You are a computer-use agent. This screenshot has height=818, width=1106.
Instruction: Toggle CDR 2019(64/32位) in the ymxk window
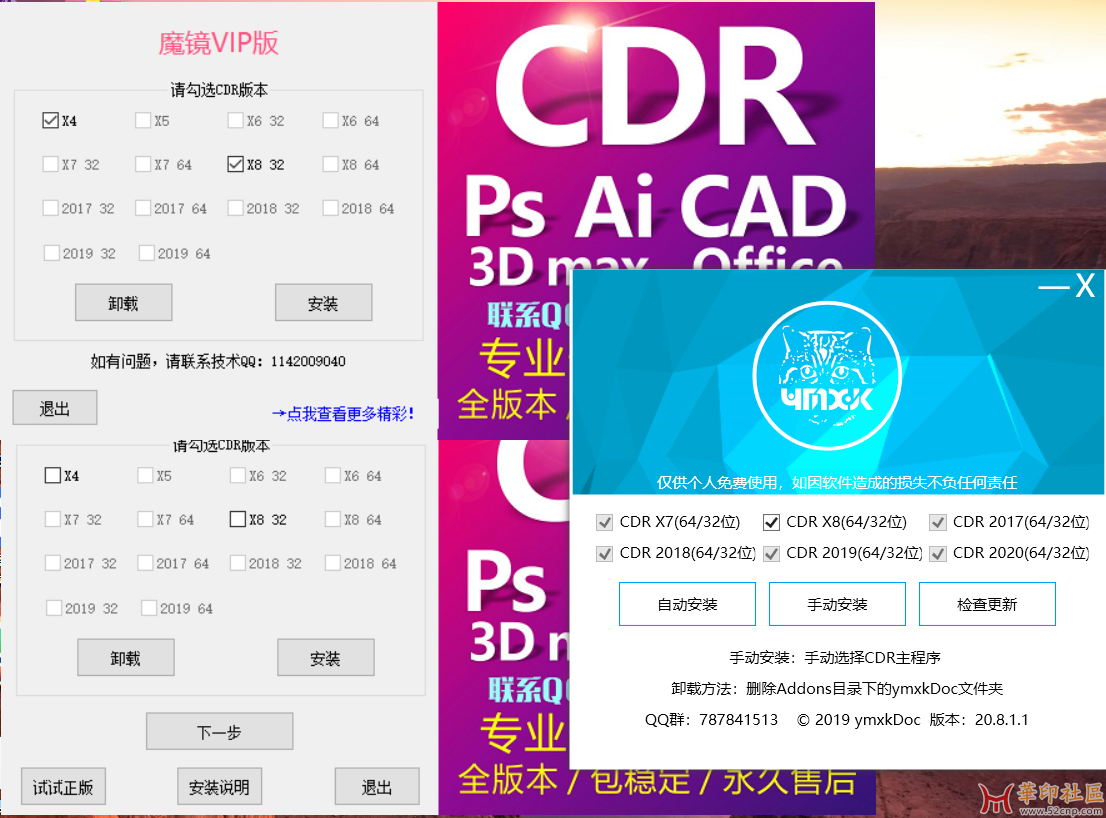pos(771,554)
